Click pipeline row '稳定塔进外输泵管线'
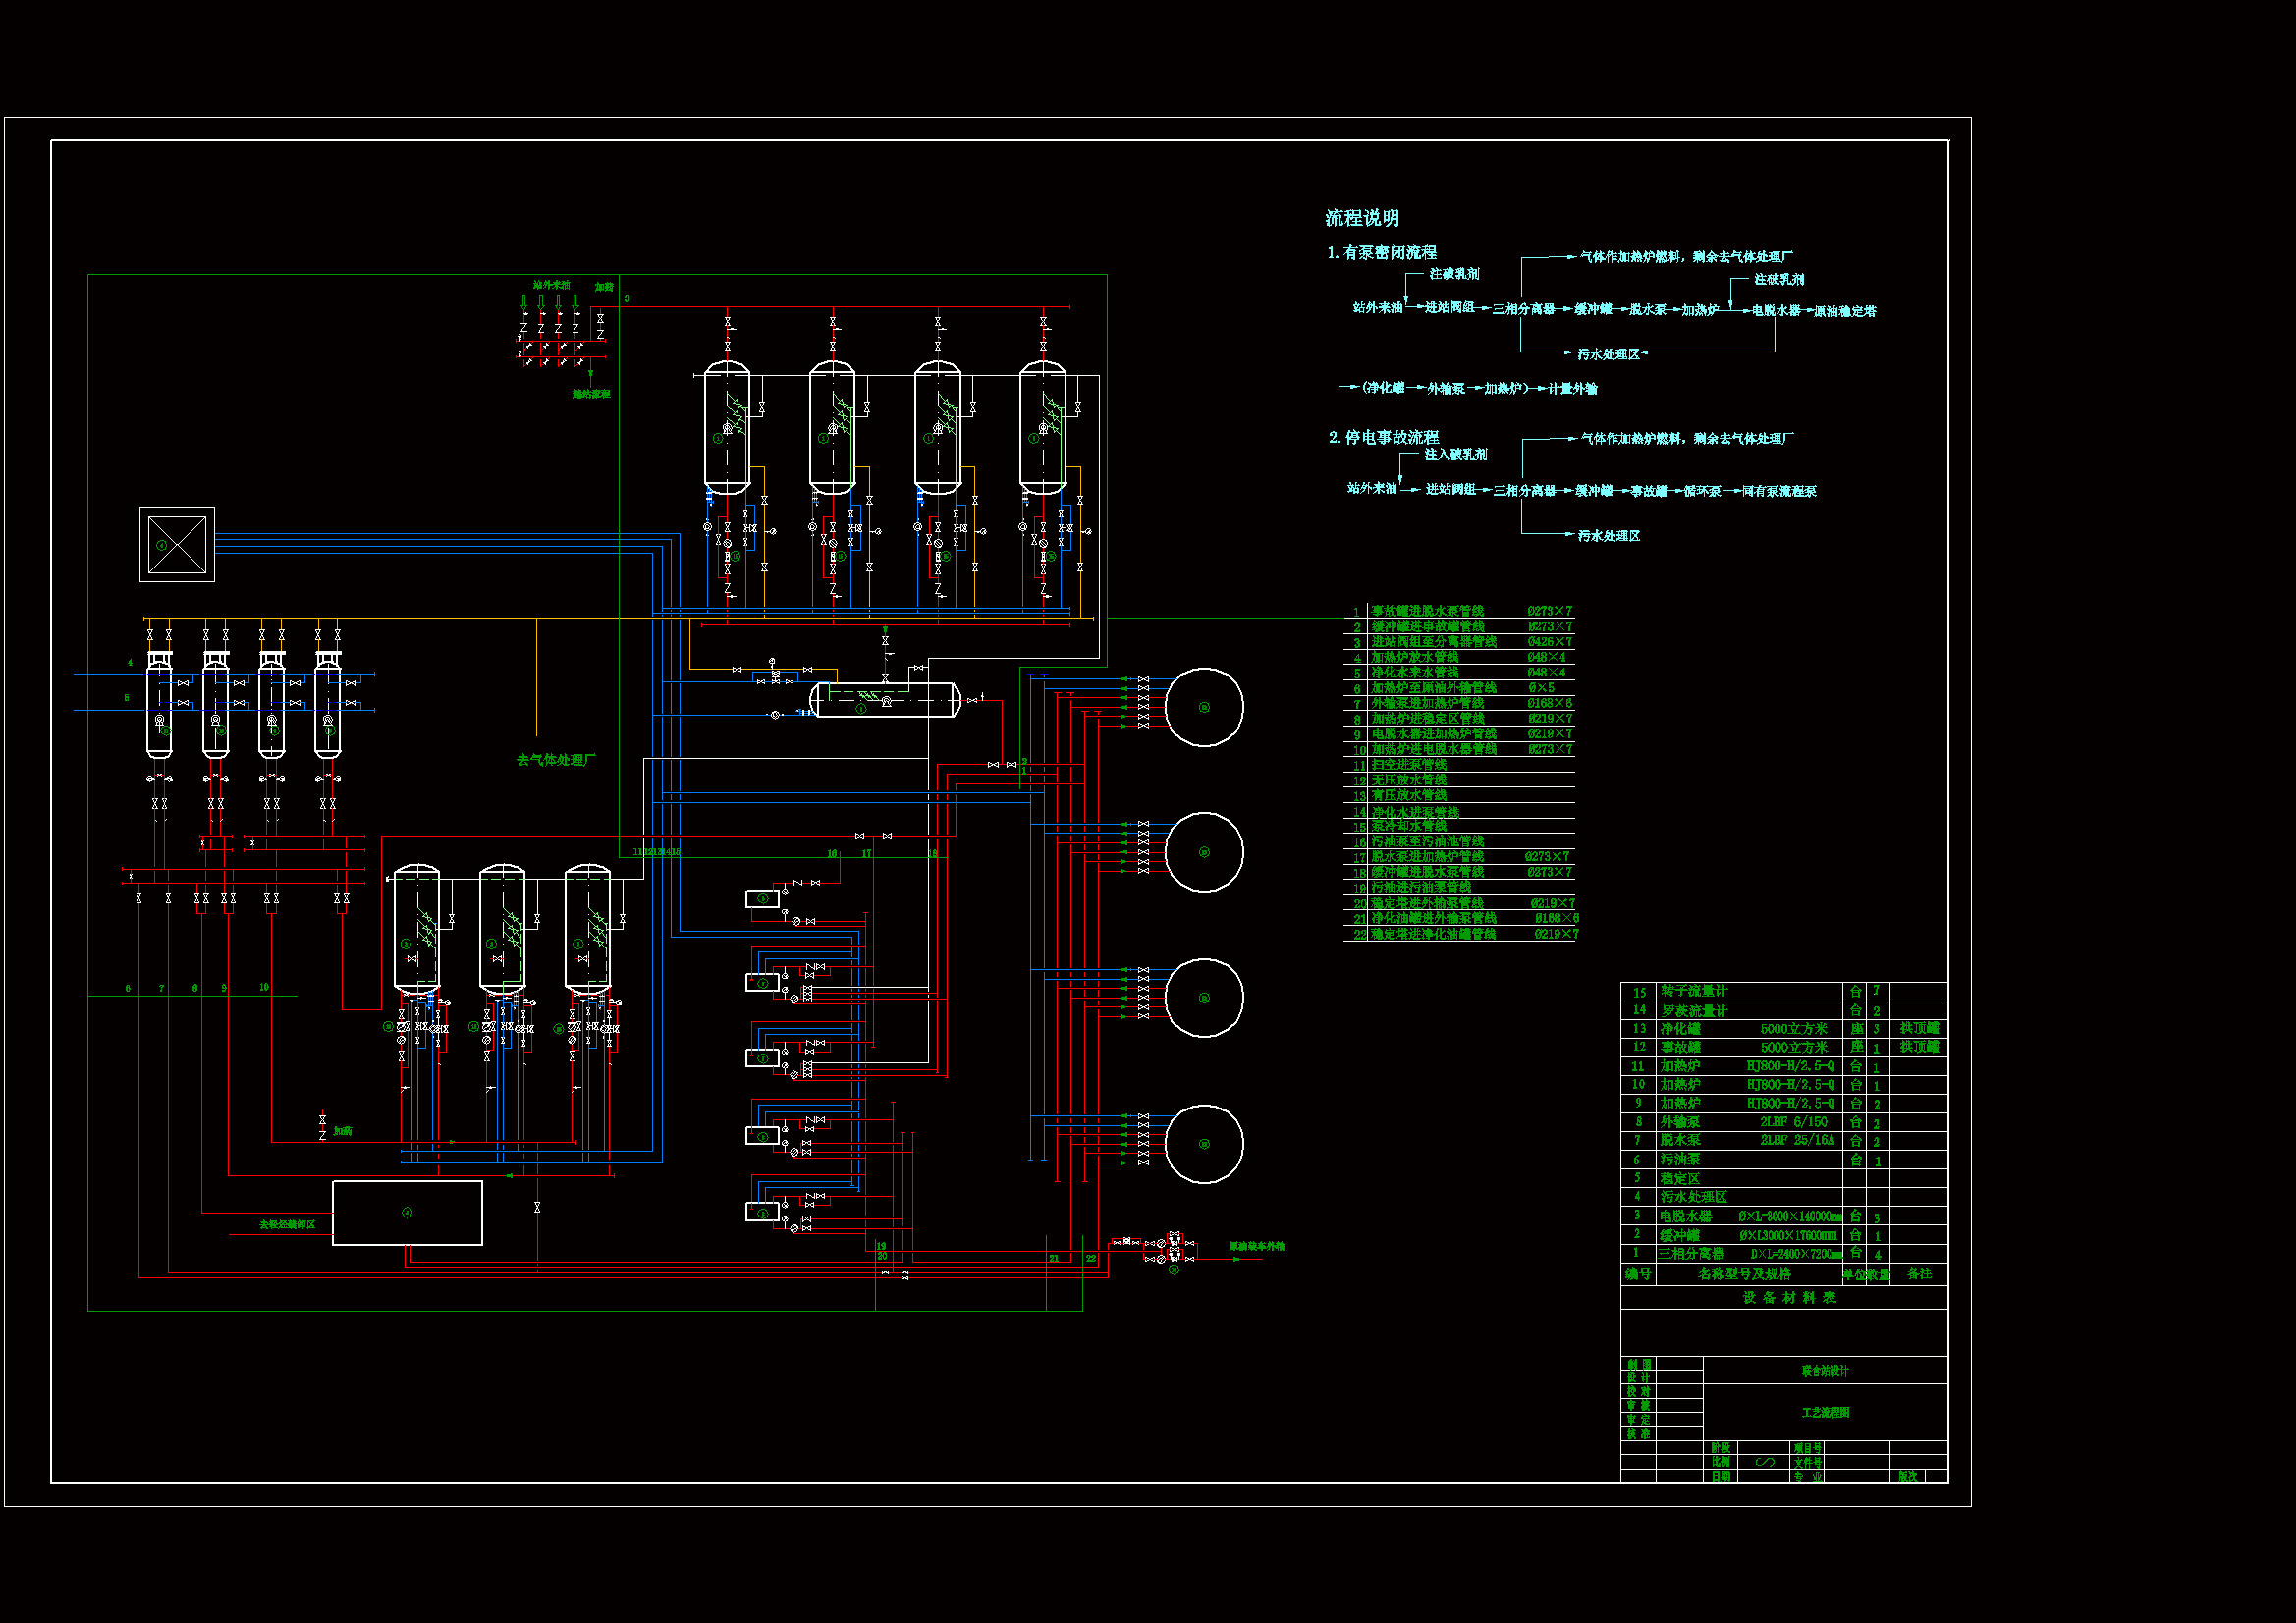Image resolution: width=2296 pixels, height=1623 pixels. tap(1459, 903)
